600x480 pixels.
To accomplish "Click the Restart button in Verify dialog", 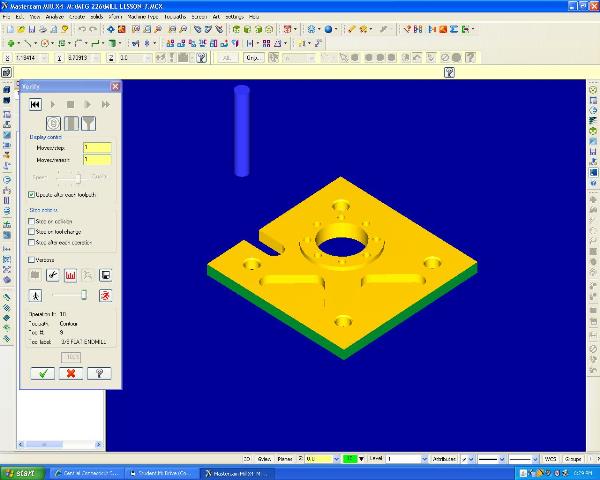I will [x=35, y=104].
